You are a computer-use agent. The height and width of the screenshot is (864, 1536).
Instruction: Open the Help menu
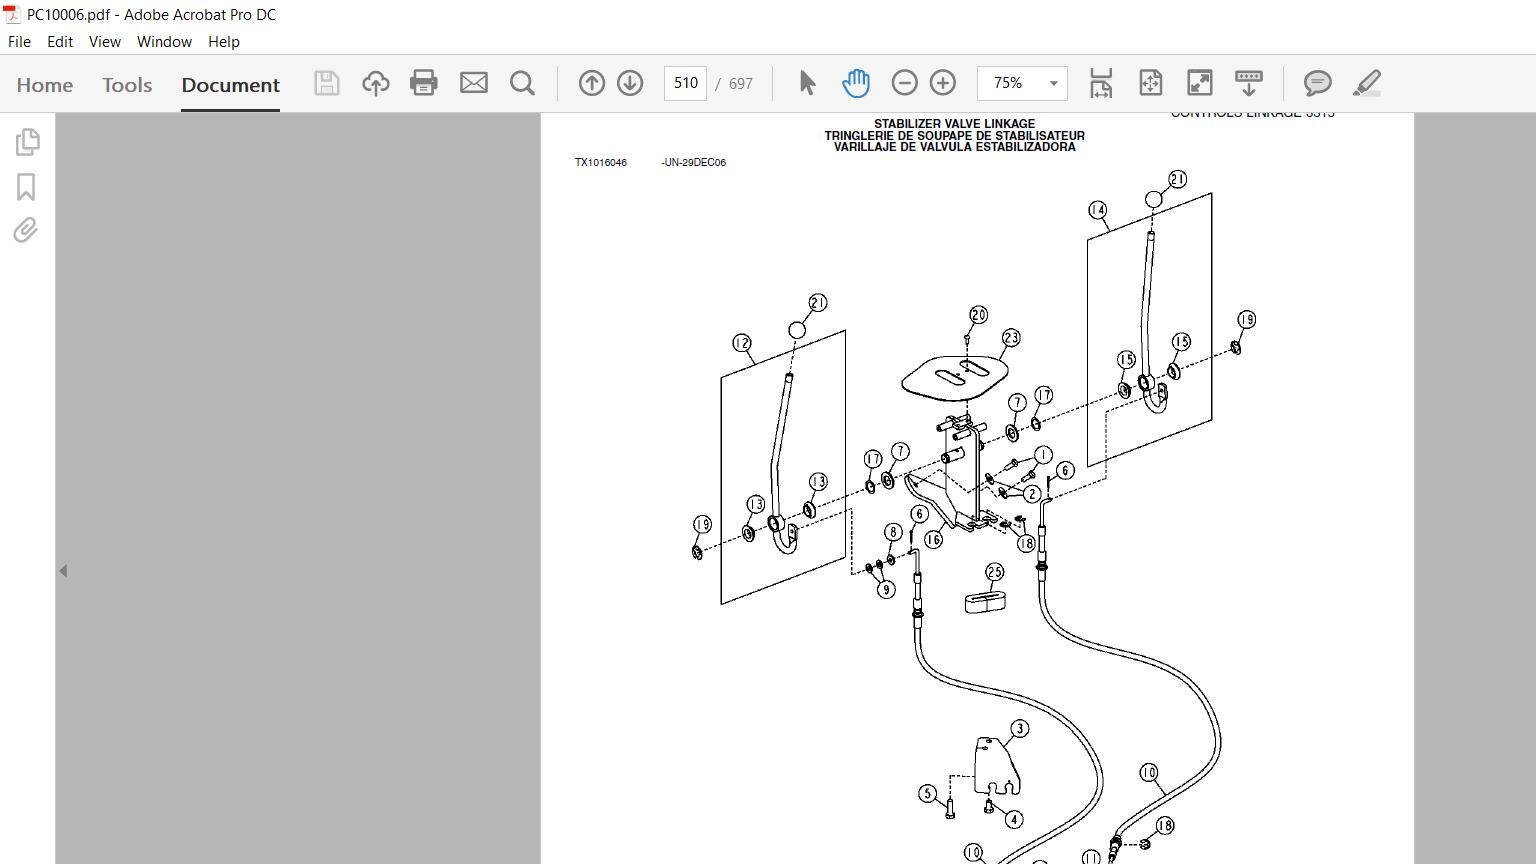click(x=224, y=42)
